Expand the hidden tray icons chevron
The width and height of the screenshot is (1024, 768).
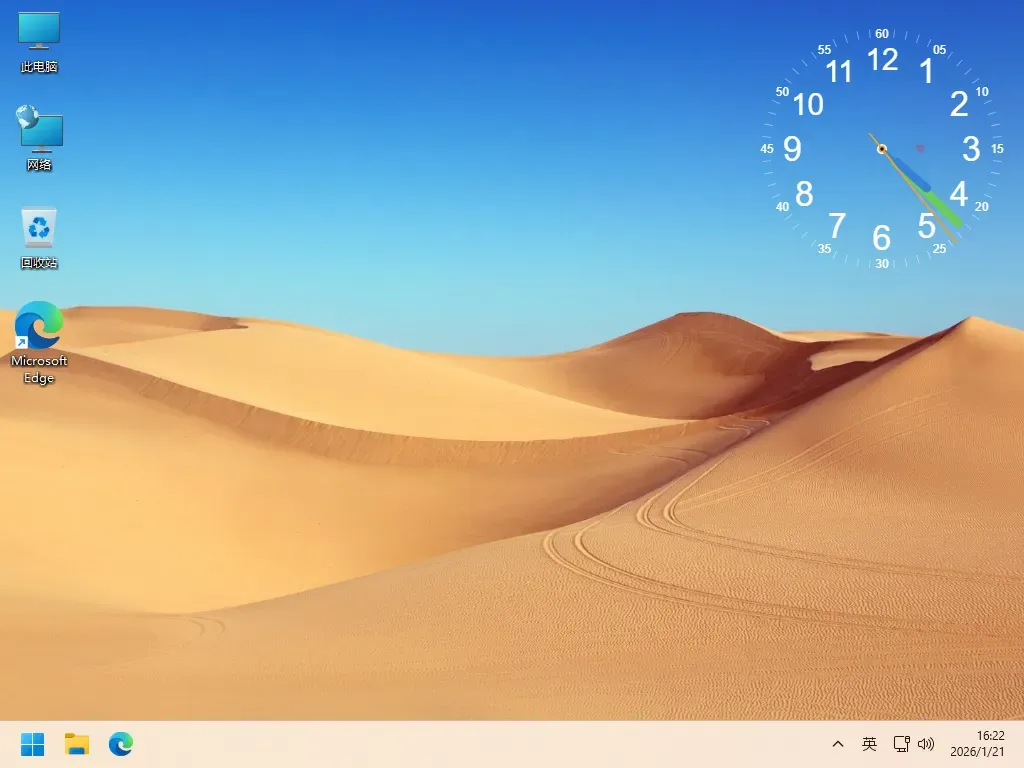(x=838, y=744)
